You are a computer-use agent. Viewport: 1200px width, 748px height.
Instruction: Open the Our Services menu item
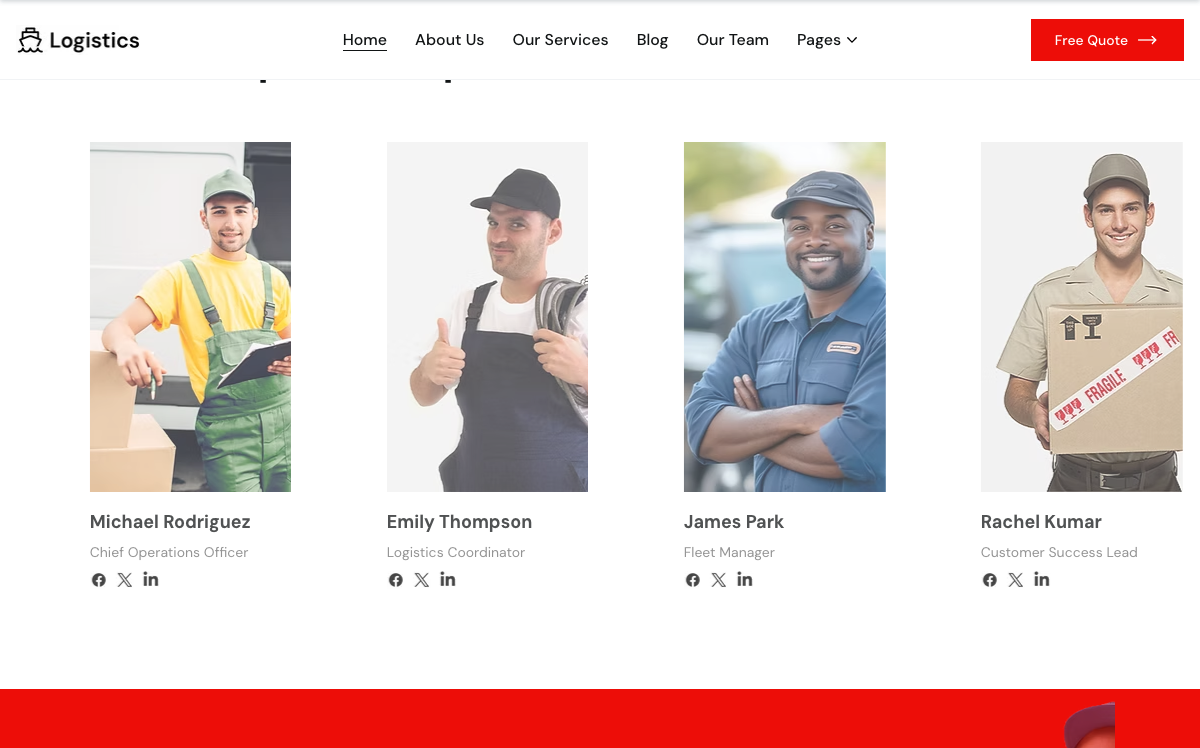pyautogui.click(x=560, y=40)
